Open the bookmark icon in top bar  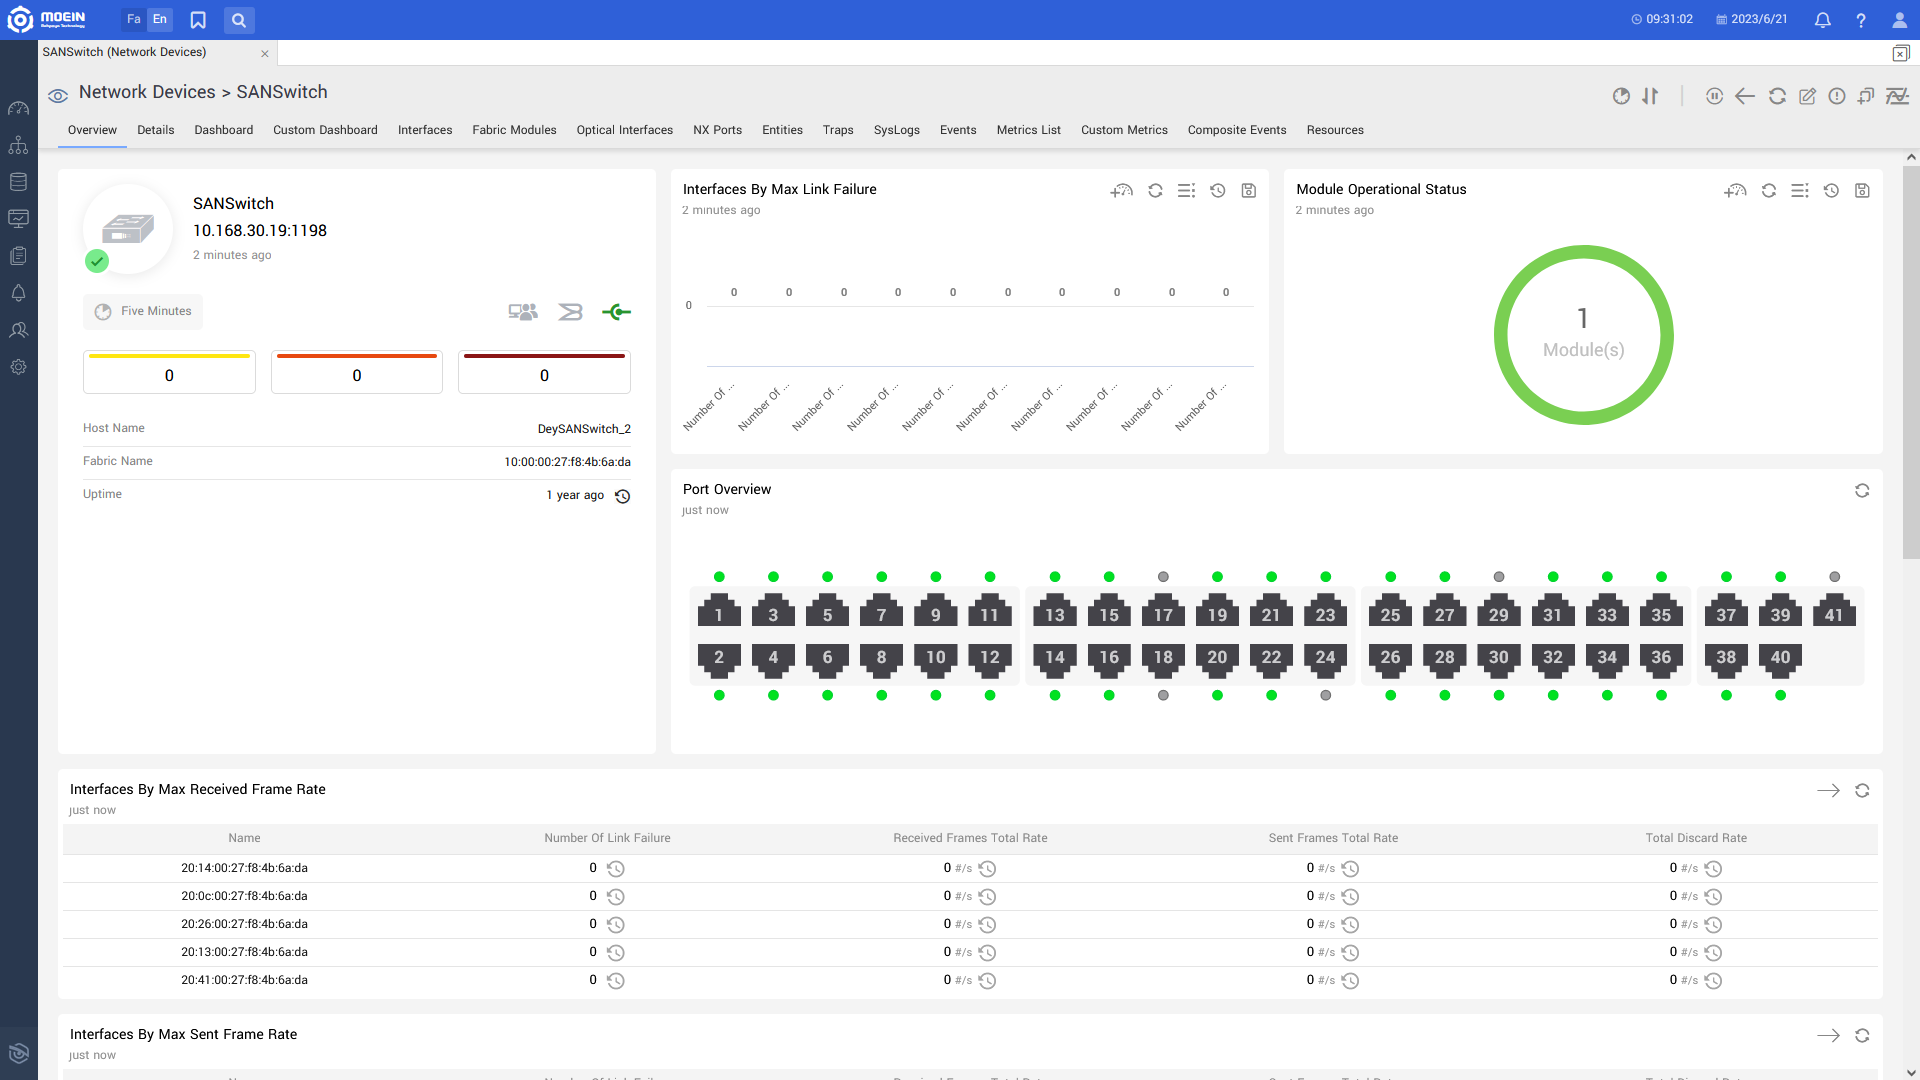[x=198, y=20]
